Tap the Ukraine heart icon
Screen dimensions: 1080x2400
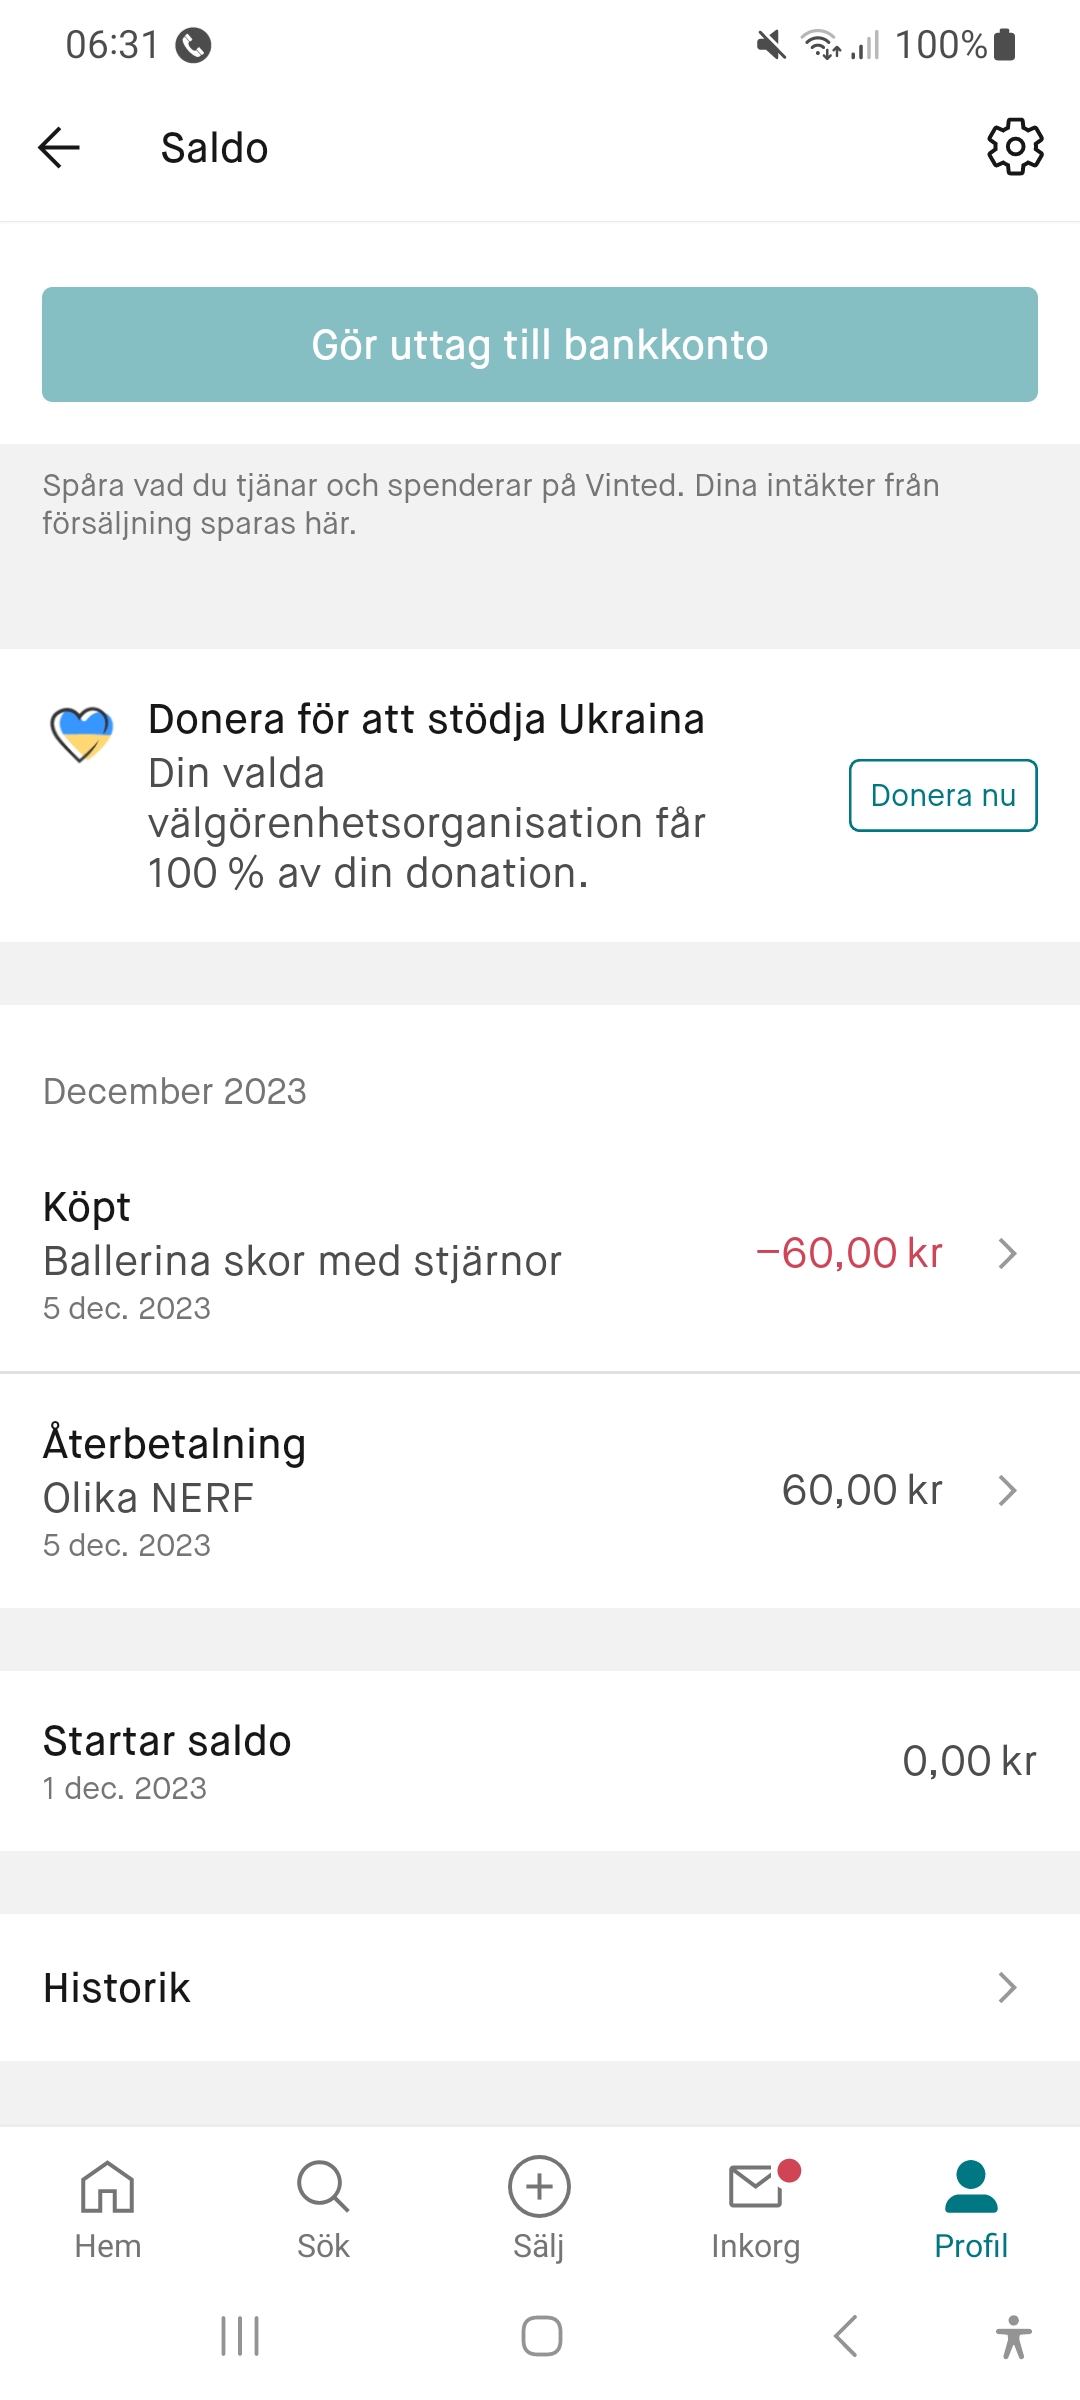click(82, 733)
